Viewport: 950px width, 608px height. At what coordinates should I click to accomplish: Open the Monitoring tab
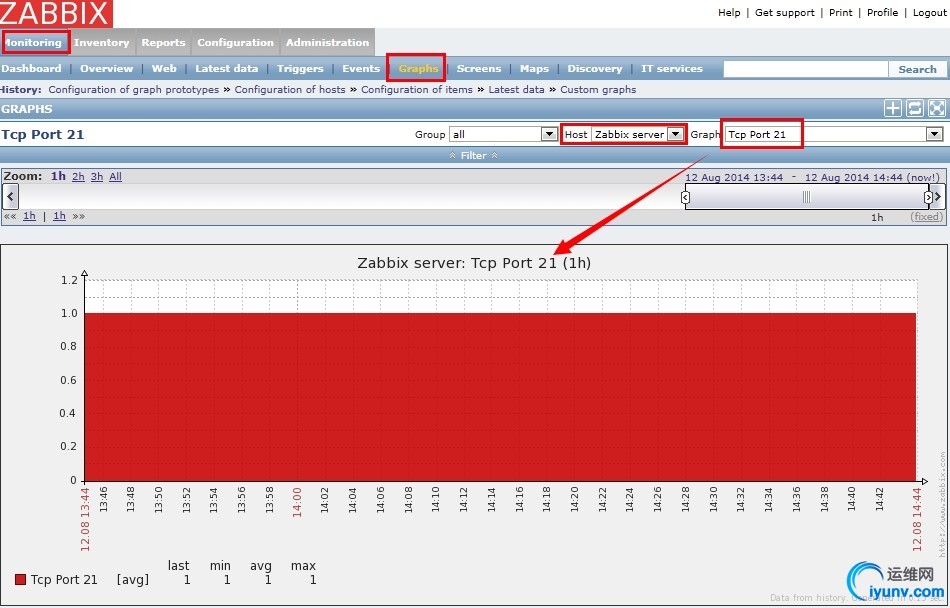(35, 42)
